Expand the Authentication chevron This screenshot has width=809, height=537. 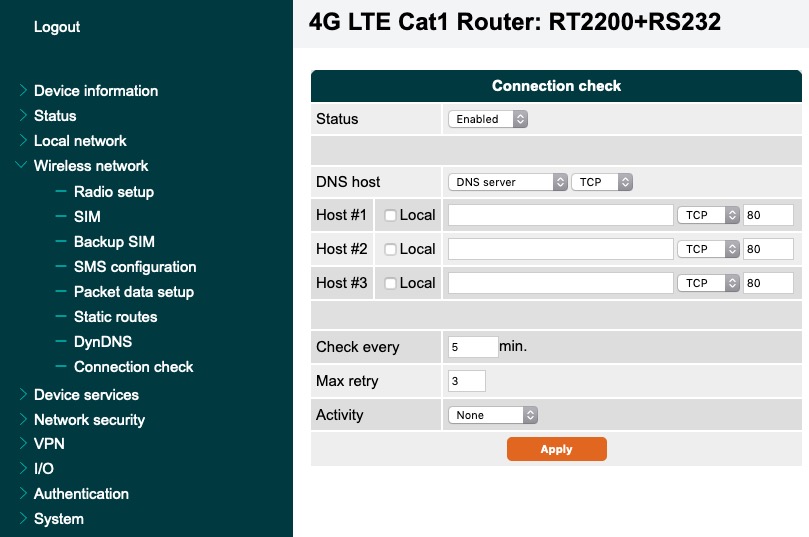point(23,493)
